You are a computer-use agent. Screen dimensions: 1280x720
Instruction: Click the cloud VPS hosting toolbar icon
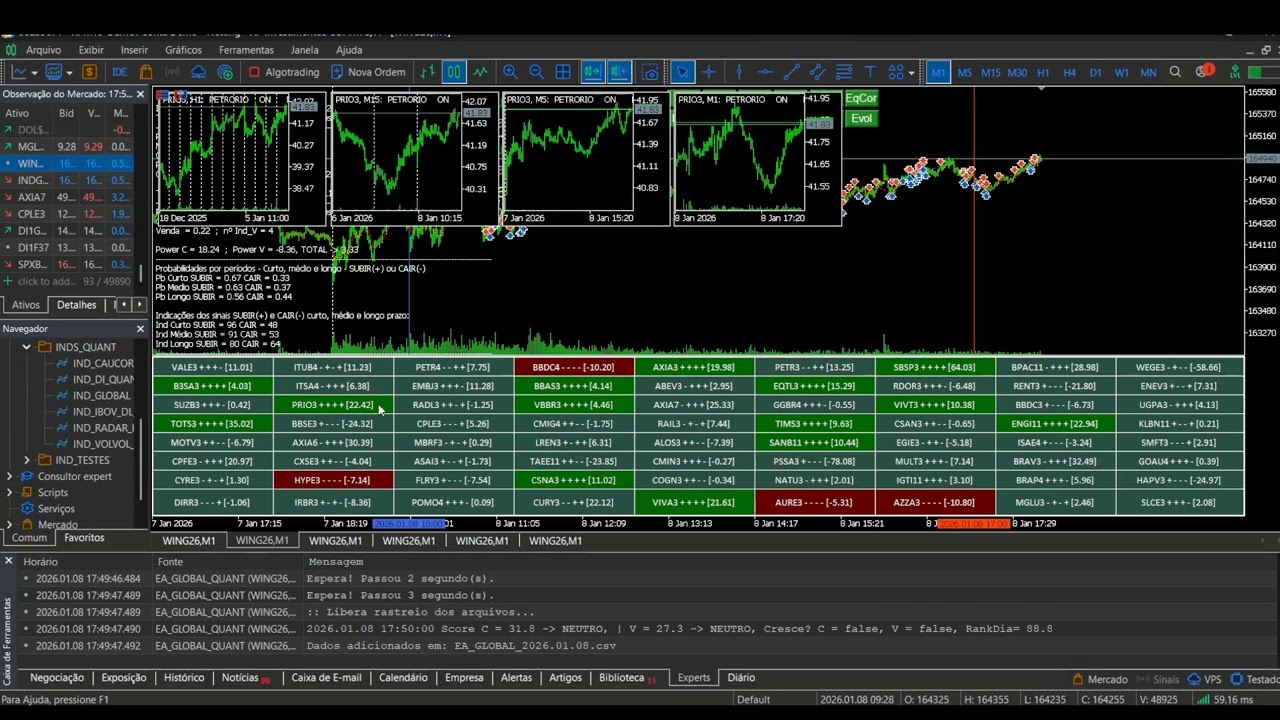(199, 72)
